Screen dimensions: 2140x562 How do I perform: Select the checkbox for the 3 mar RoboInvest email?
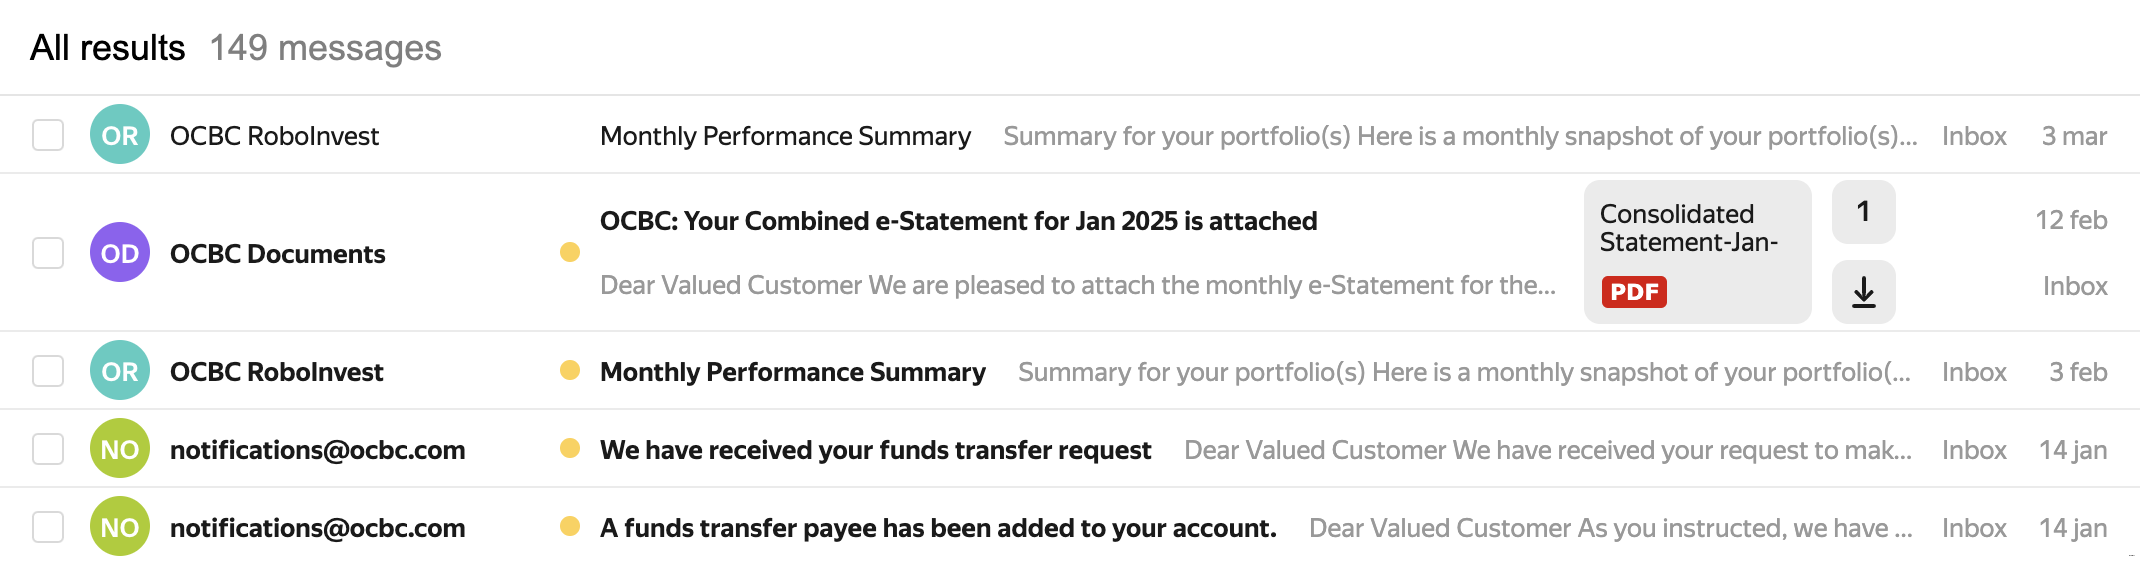coord(48,135)
